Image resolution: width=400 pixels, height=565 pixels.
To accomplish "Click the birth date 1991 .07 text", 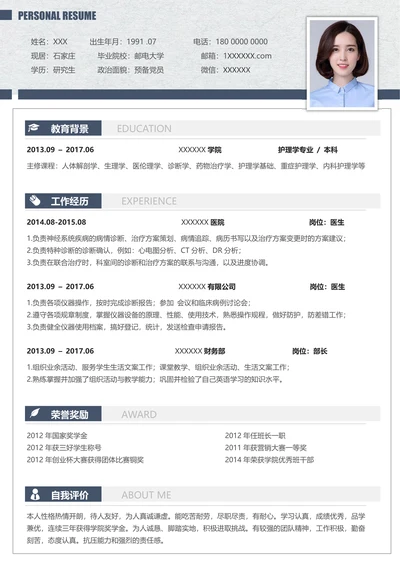I will tap(141, 41).
